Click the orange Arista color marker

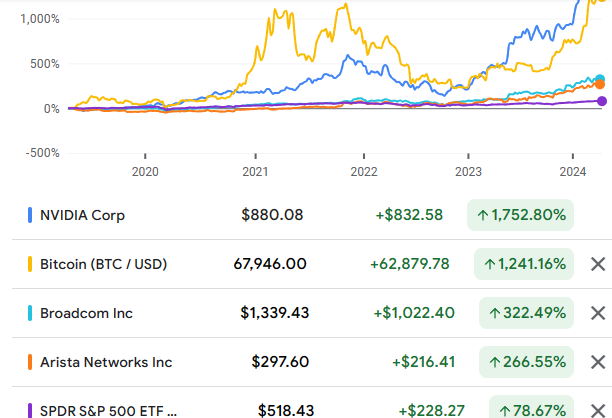pos(30,362)
